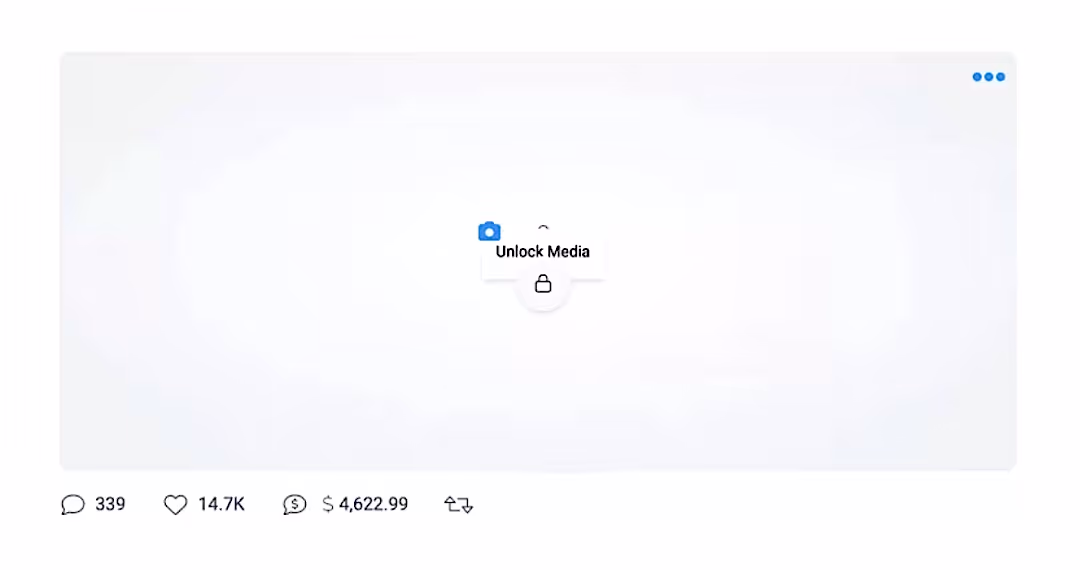Click the word Media in the unlock label
Image resolution: width=1080 pixels, height=570 pixels.
click(x=569, y=251)
